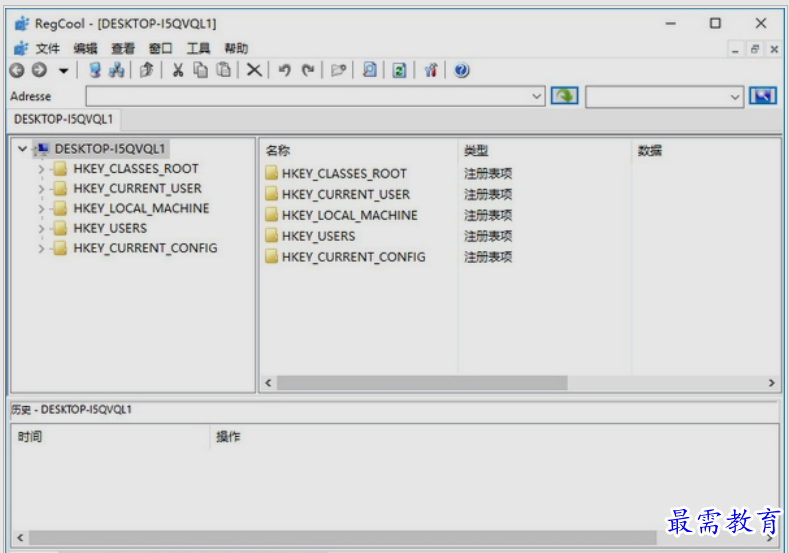789x553 pixels.
Task: Click the inner window restore button
Action: click(x=755, y=49)
